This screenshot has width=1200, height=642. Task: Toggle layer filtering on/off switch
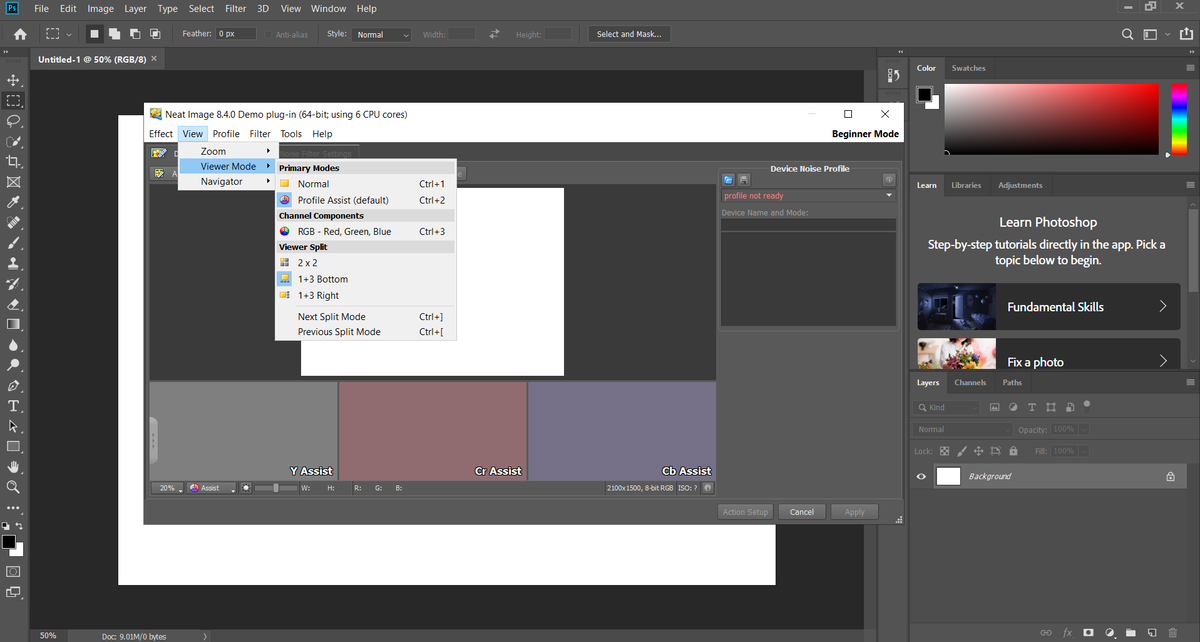(1087, 405)
